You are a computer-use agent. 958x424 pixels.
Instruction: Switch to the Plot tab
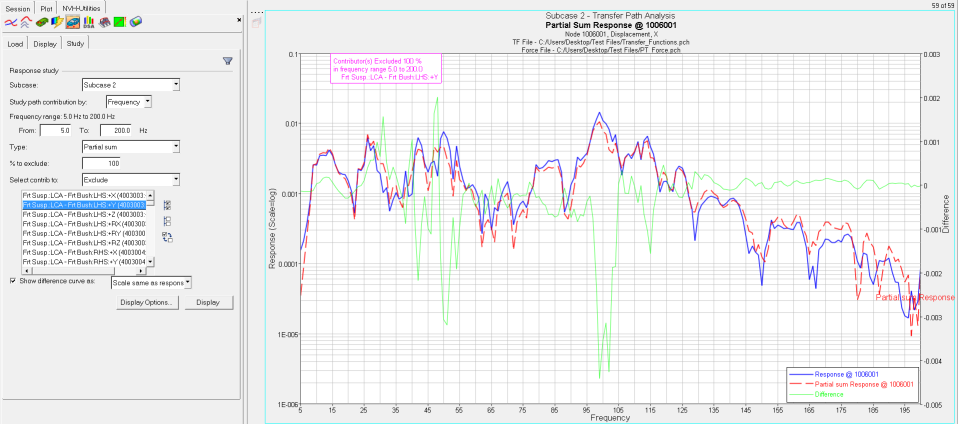(45, 9)
